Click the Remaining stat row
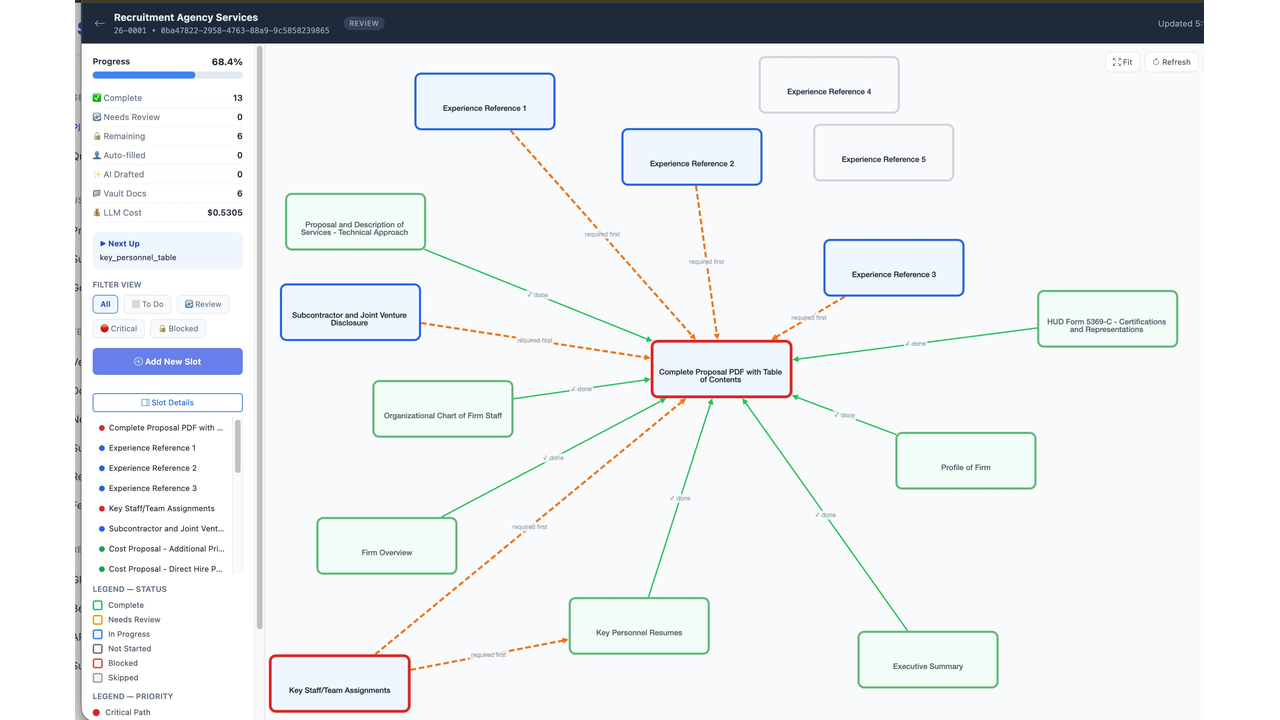This screenshot has height=720, width=1280. tap(167, 136)
